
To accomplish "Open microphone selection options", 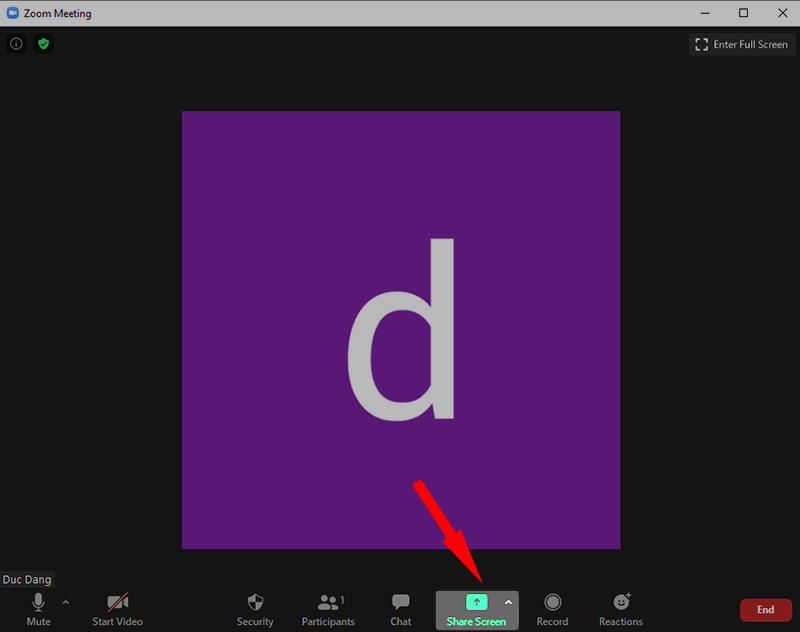I will coord(65,602).
